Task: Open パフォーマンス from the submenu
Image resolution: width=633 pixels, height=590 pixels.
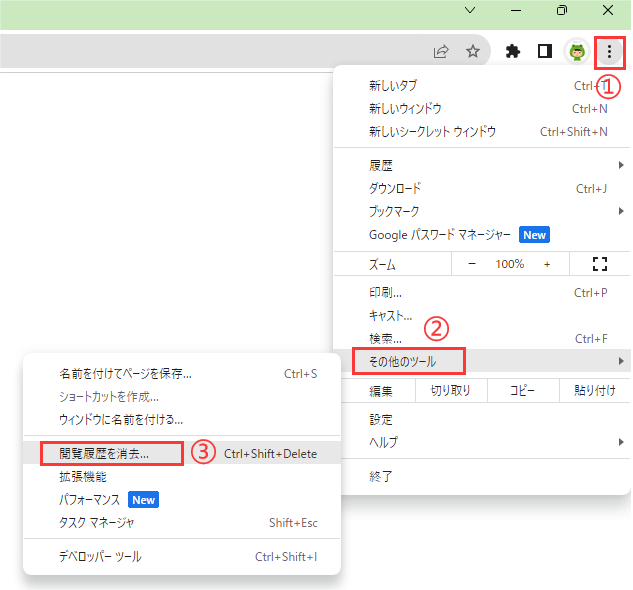Action: 182,500
